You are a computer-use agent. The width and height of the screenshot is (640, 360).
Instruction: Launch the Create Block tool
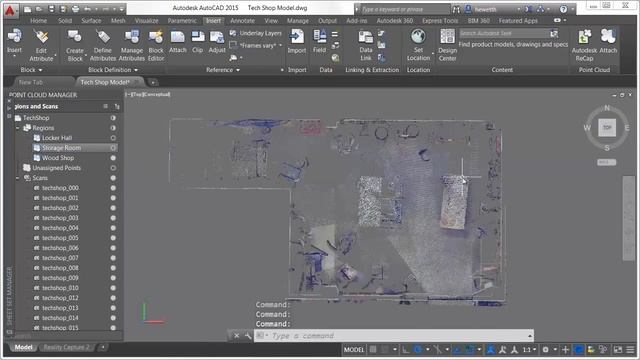click(x=75, y=45)
